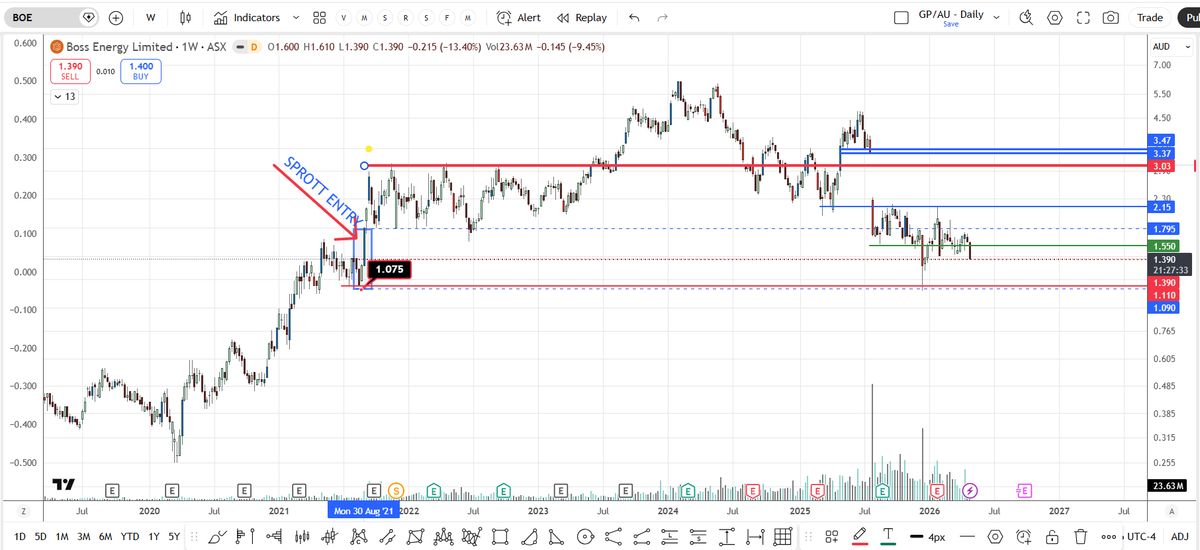Image resolution: width=1200 pixels, height=550 pixels.
Task: Create an Alert
Action: [519, 17]
